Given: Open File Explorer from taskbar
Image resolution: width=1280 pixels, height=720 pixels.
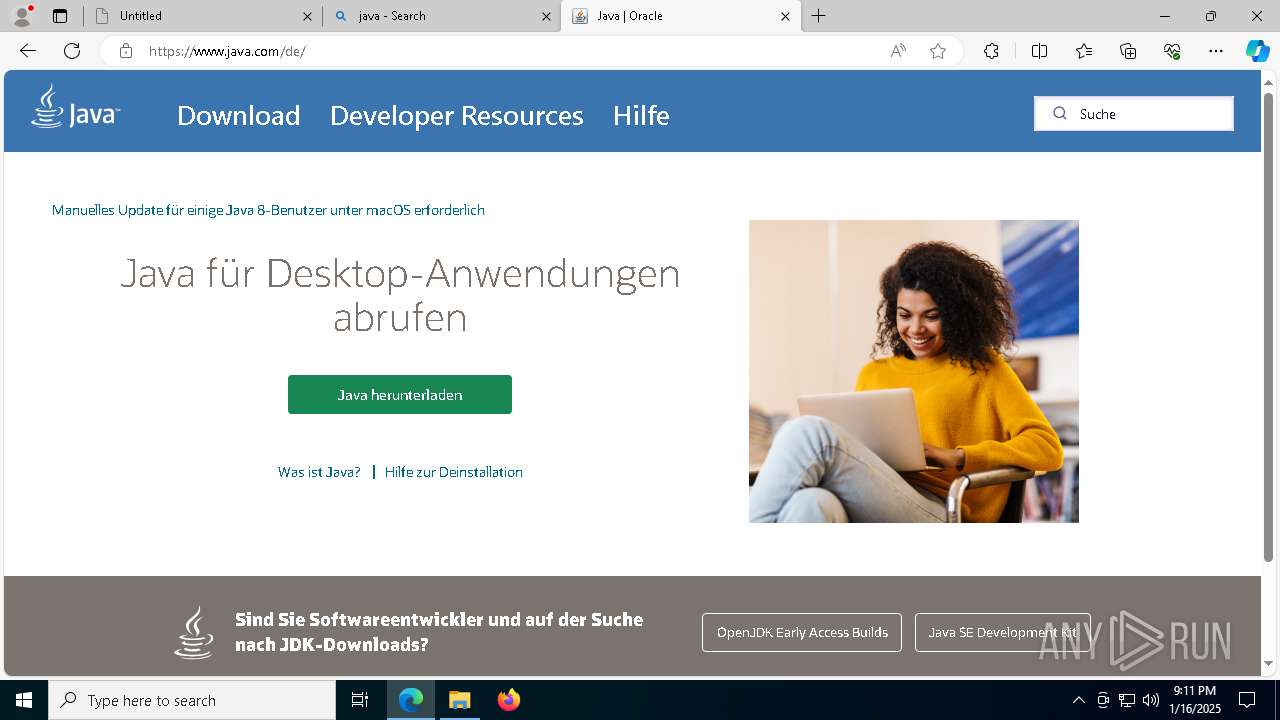Looking at the screenshot, I should tap(460, 700).
